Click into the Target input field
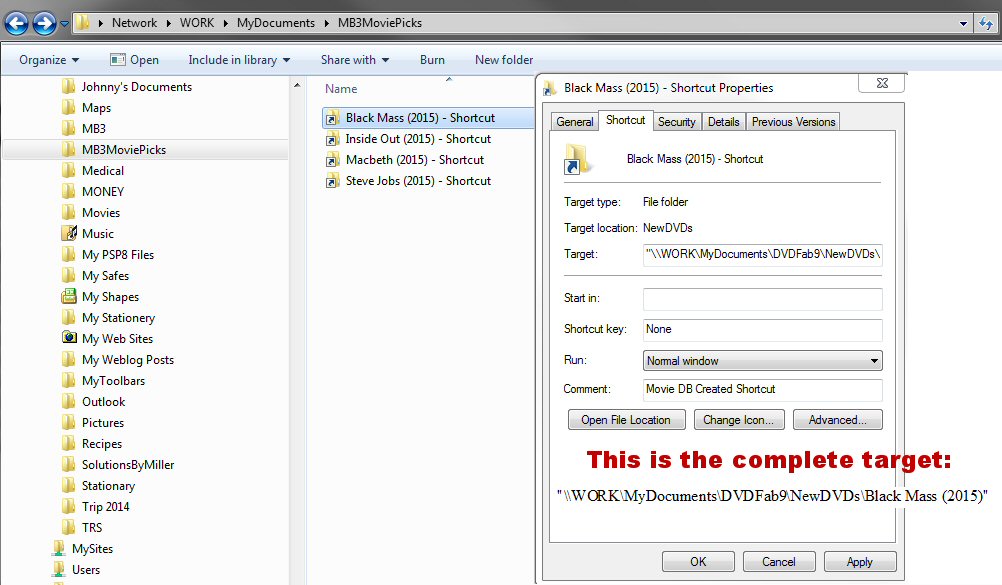Image resolution: width=1002 pixels, height=585 pixels. pos(762,254)
